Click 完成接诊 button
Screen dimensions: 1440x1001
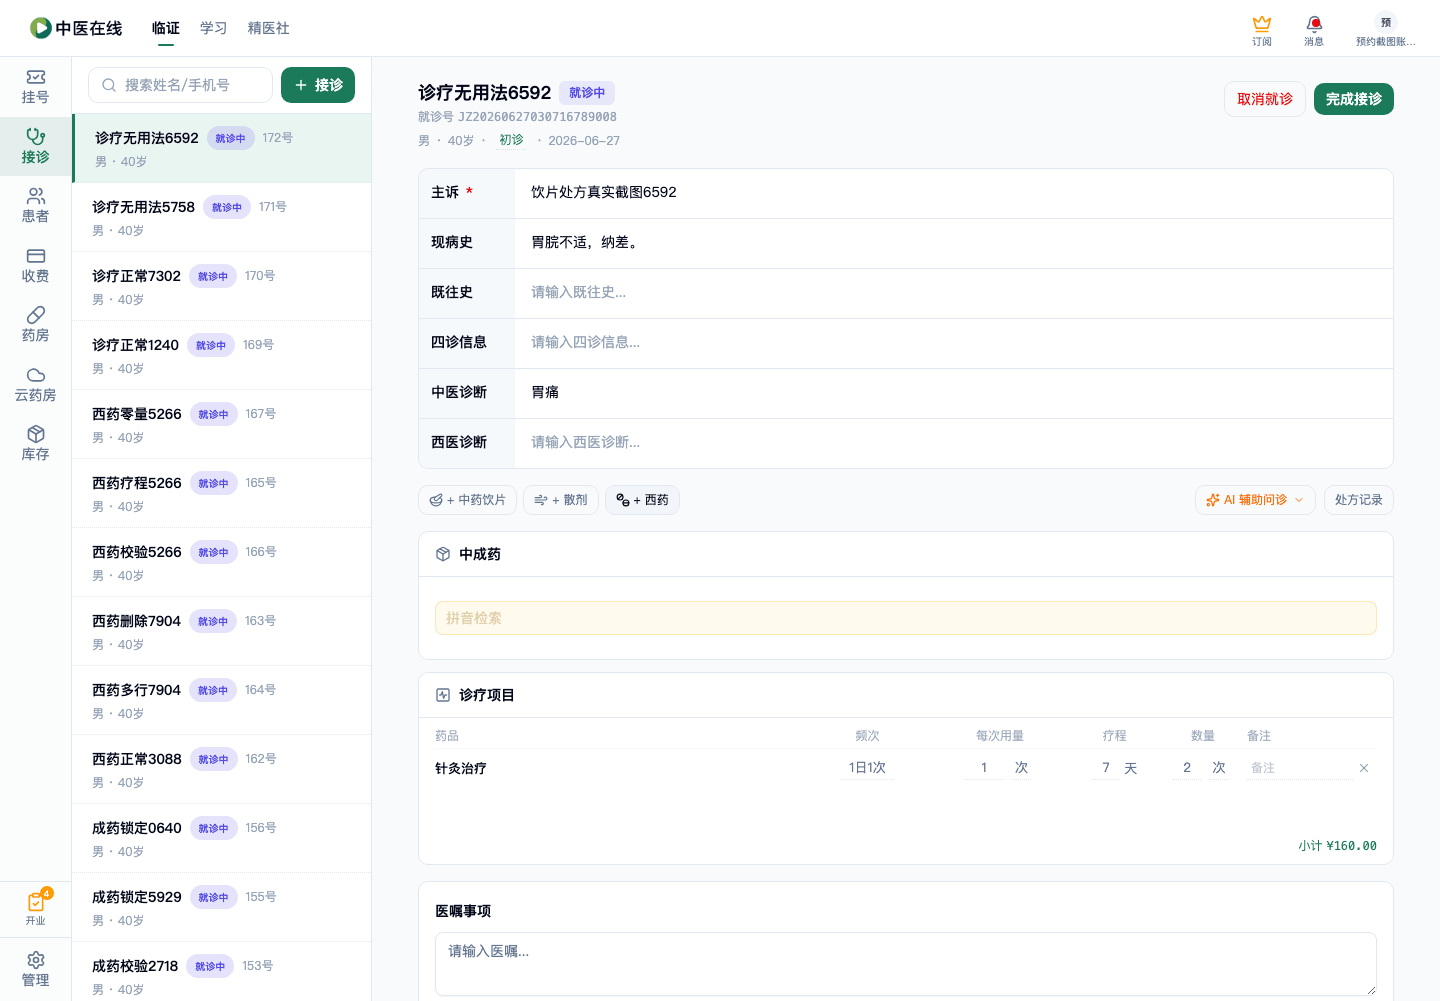1354,99
